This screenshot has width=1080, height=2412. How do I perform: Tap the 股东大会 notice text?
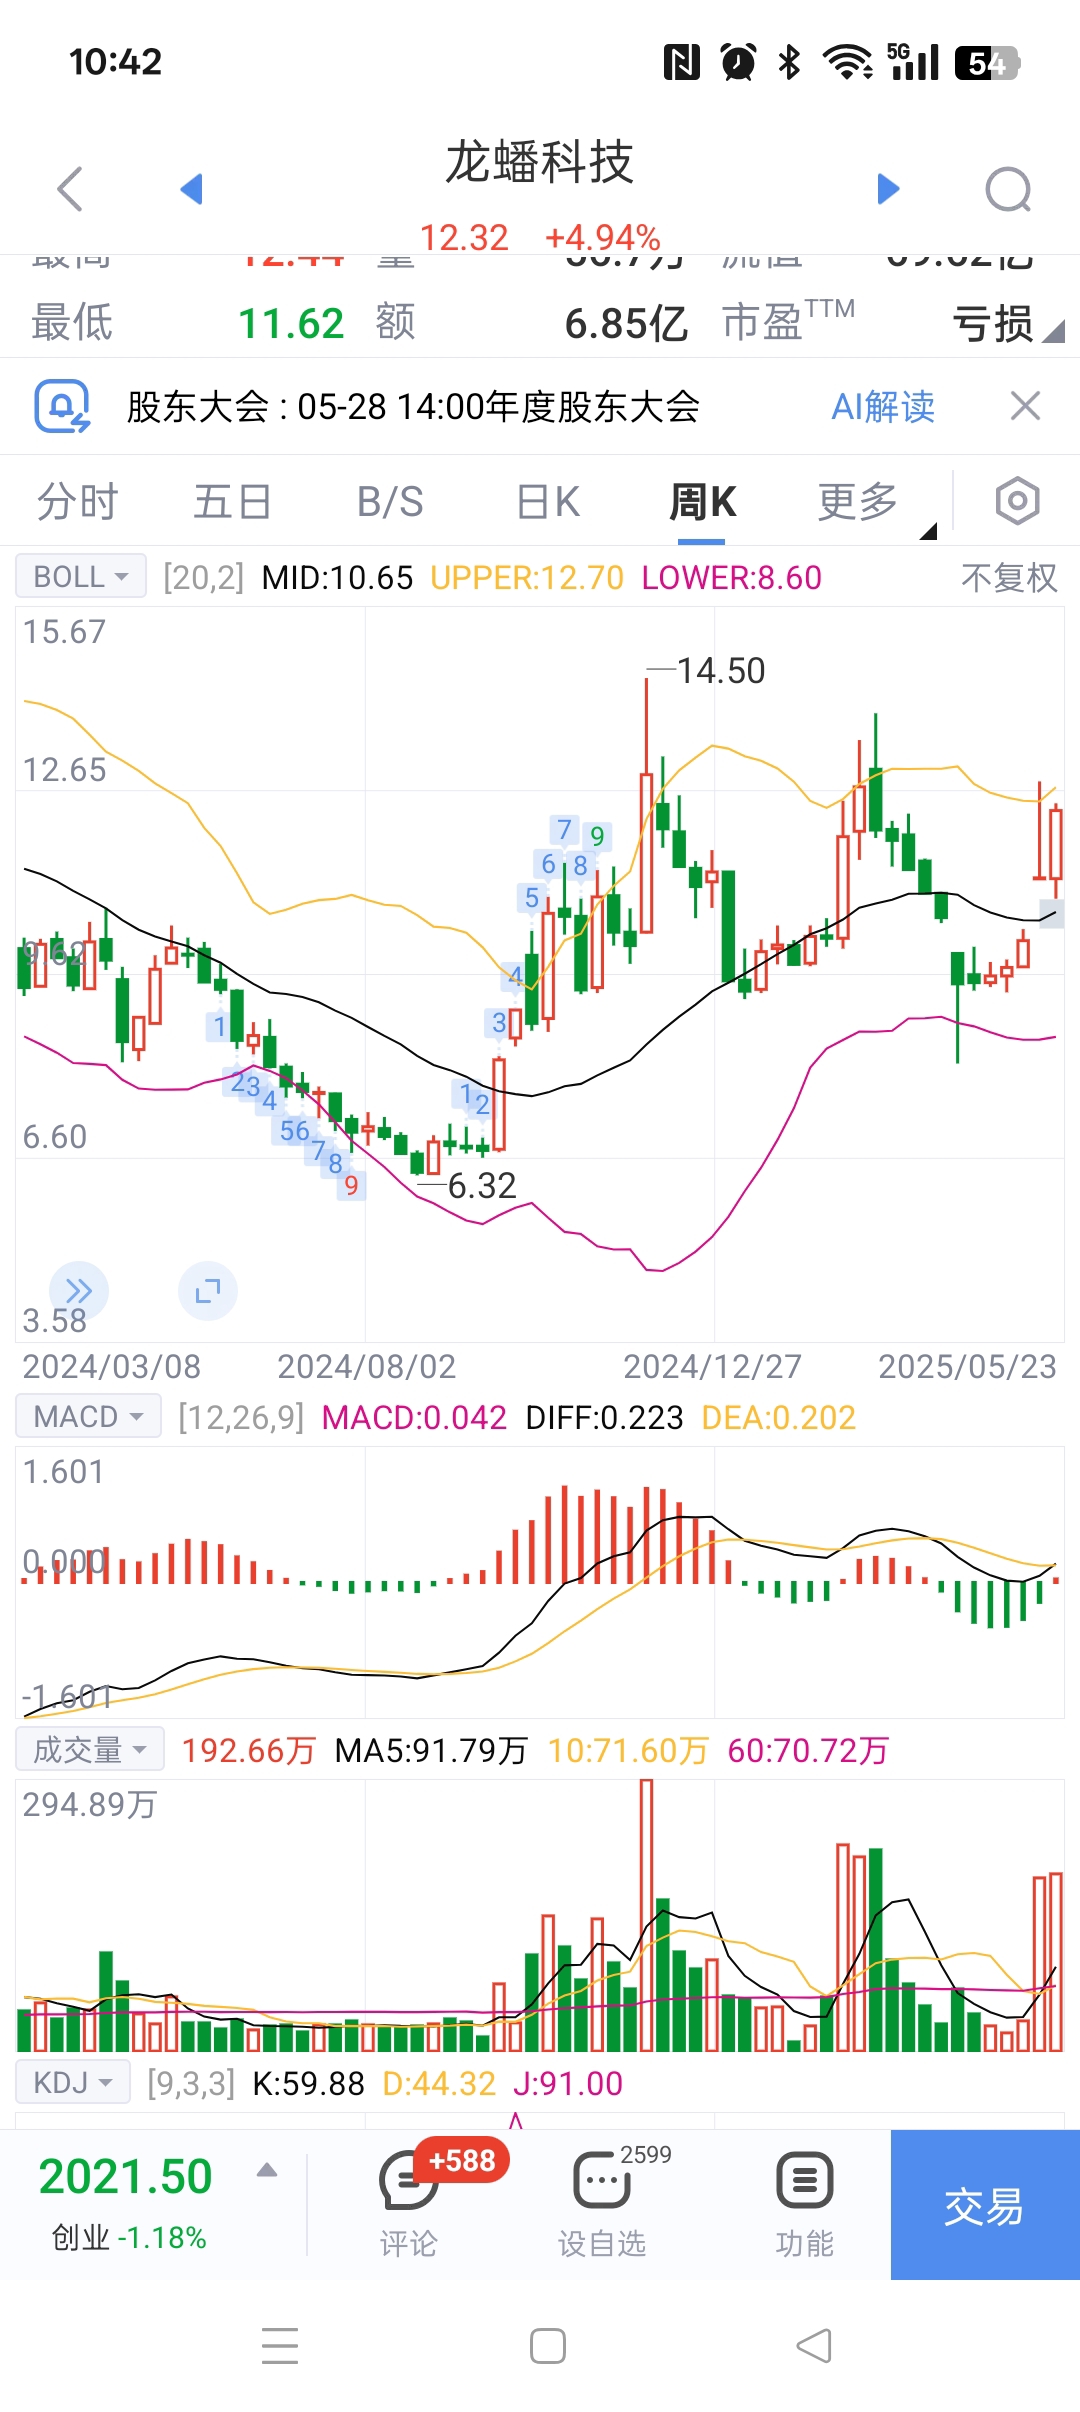pos(413,407)
